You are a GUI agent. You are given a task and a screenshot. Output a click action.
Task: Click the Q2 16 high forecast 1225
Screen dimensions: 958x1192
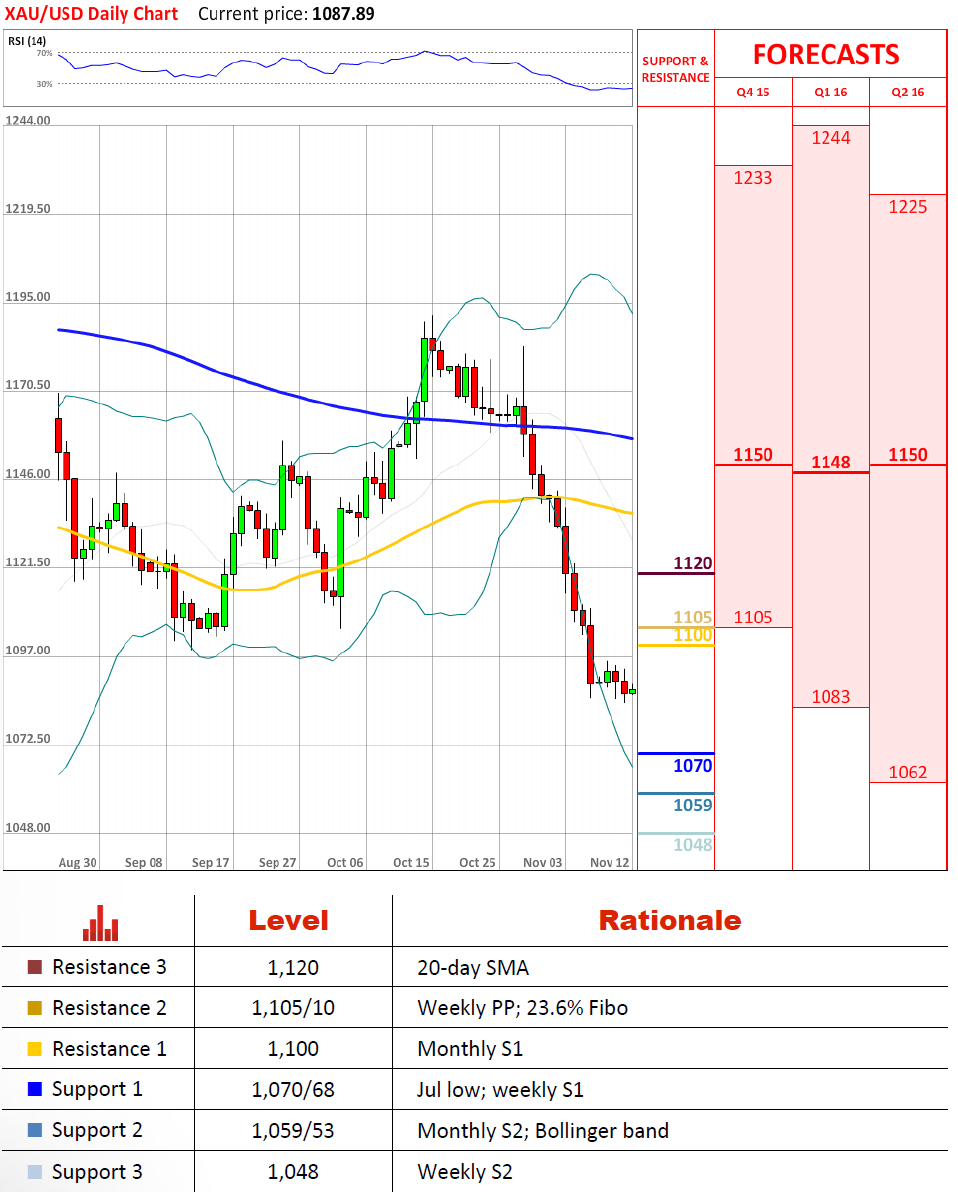908,207
